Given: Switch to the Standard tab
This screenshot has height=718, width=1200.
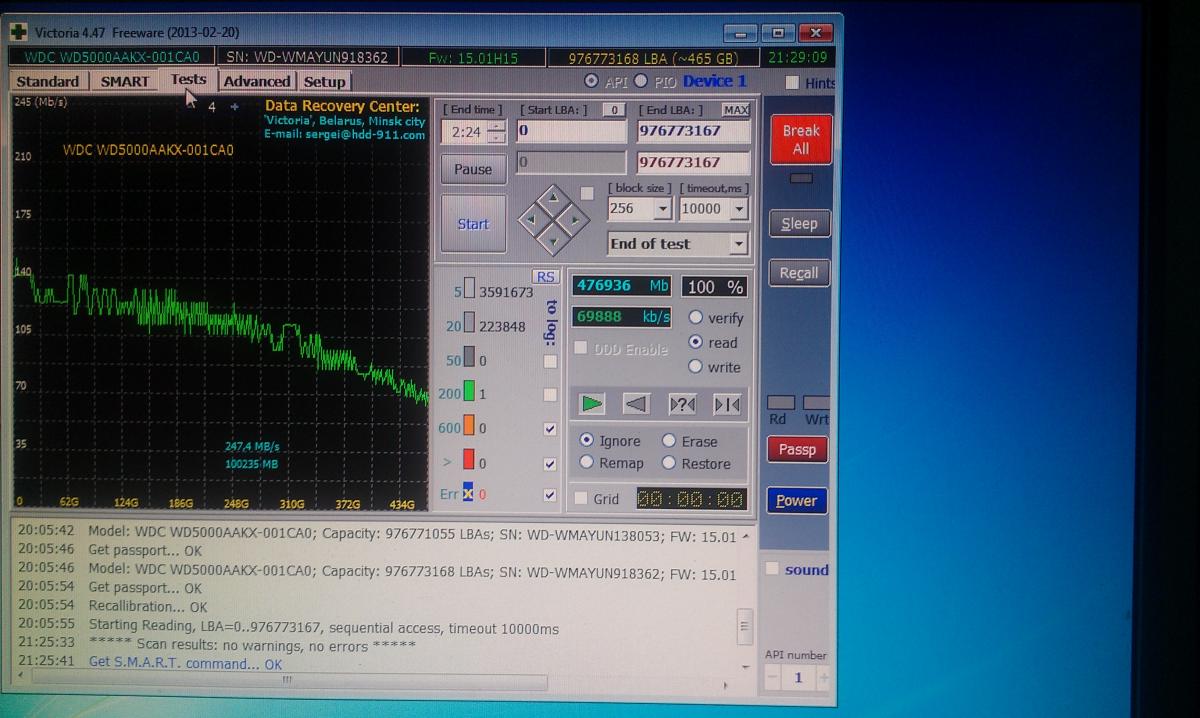Looking at the screenshot, I should 48,82.
